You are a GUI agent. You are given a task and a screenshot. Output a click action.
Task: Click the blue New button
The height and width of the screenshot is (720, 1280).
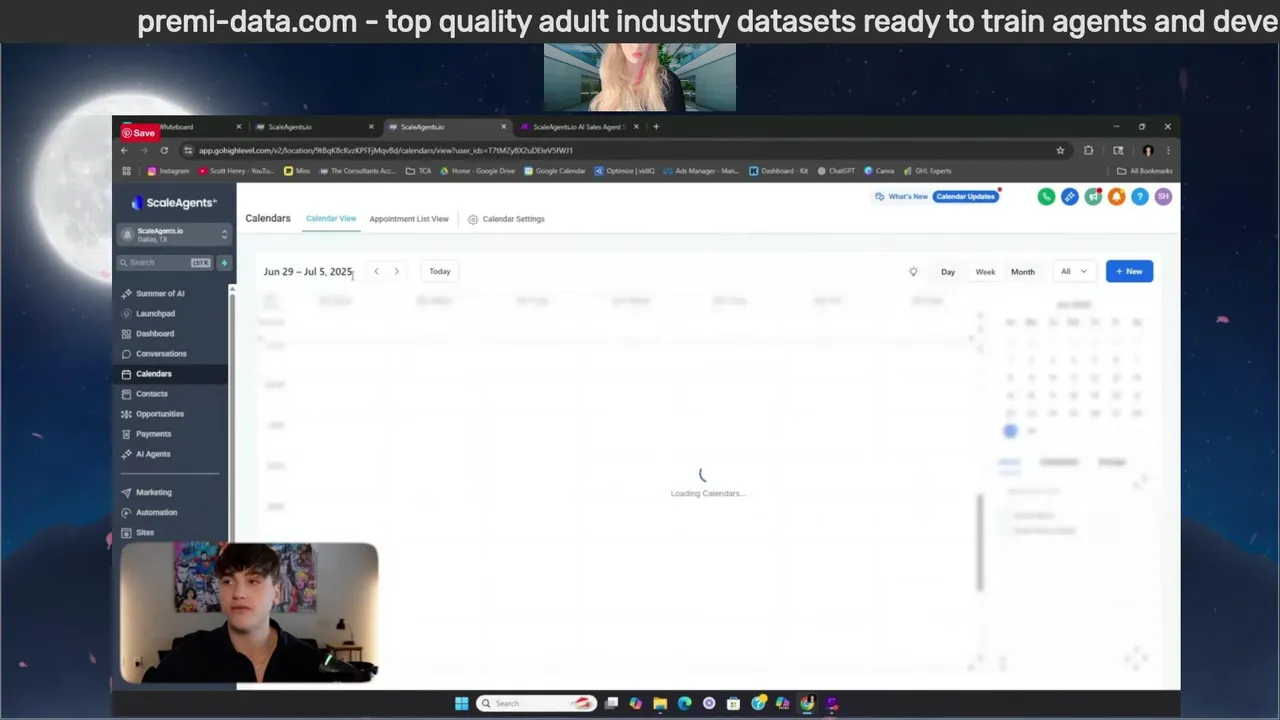[1129, 271]
